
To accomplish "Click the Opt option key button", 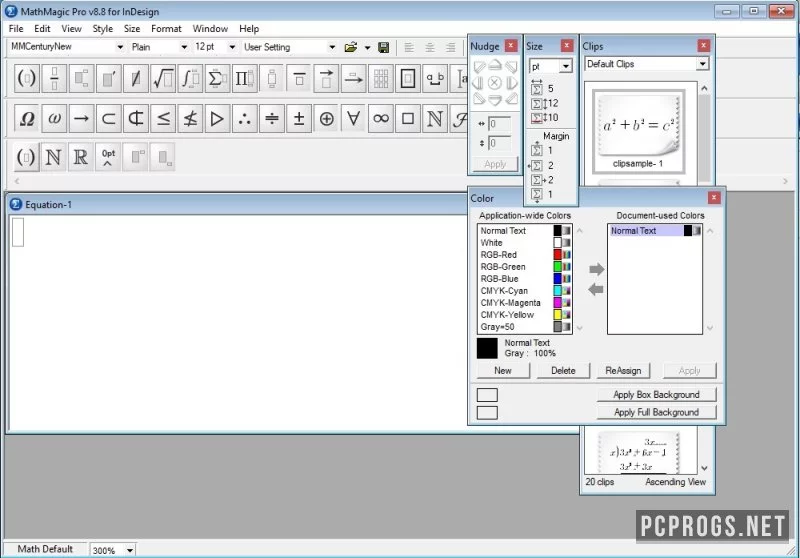I will (x=108, y=157).
